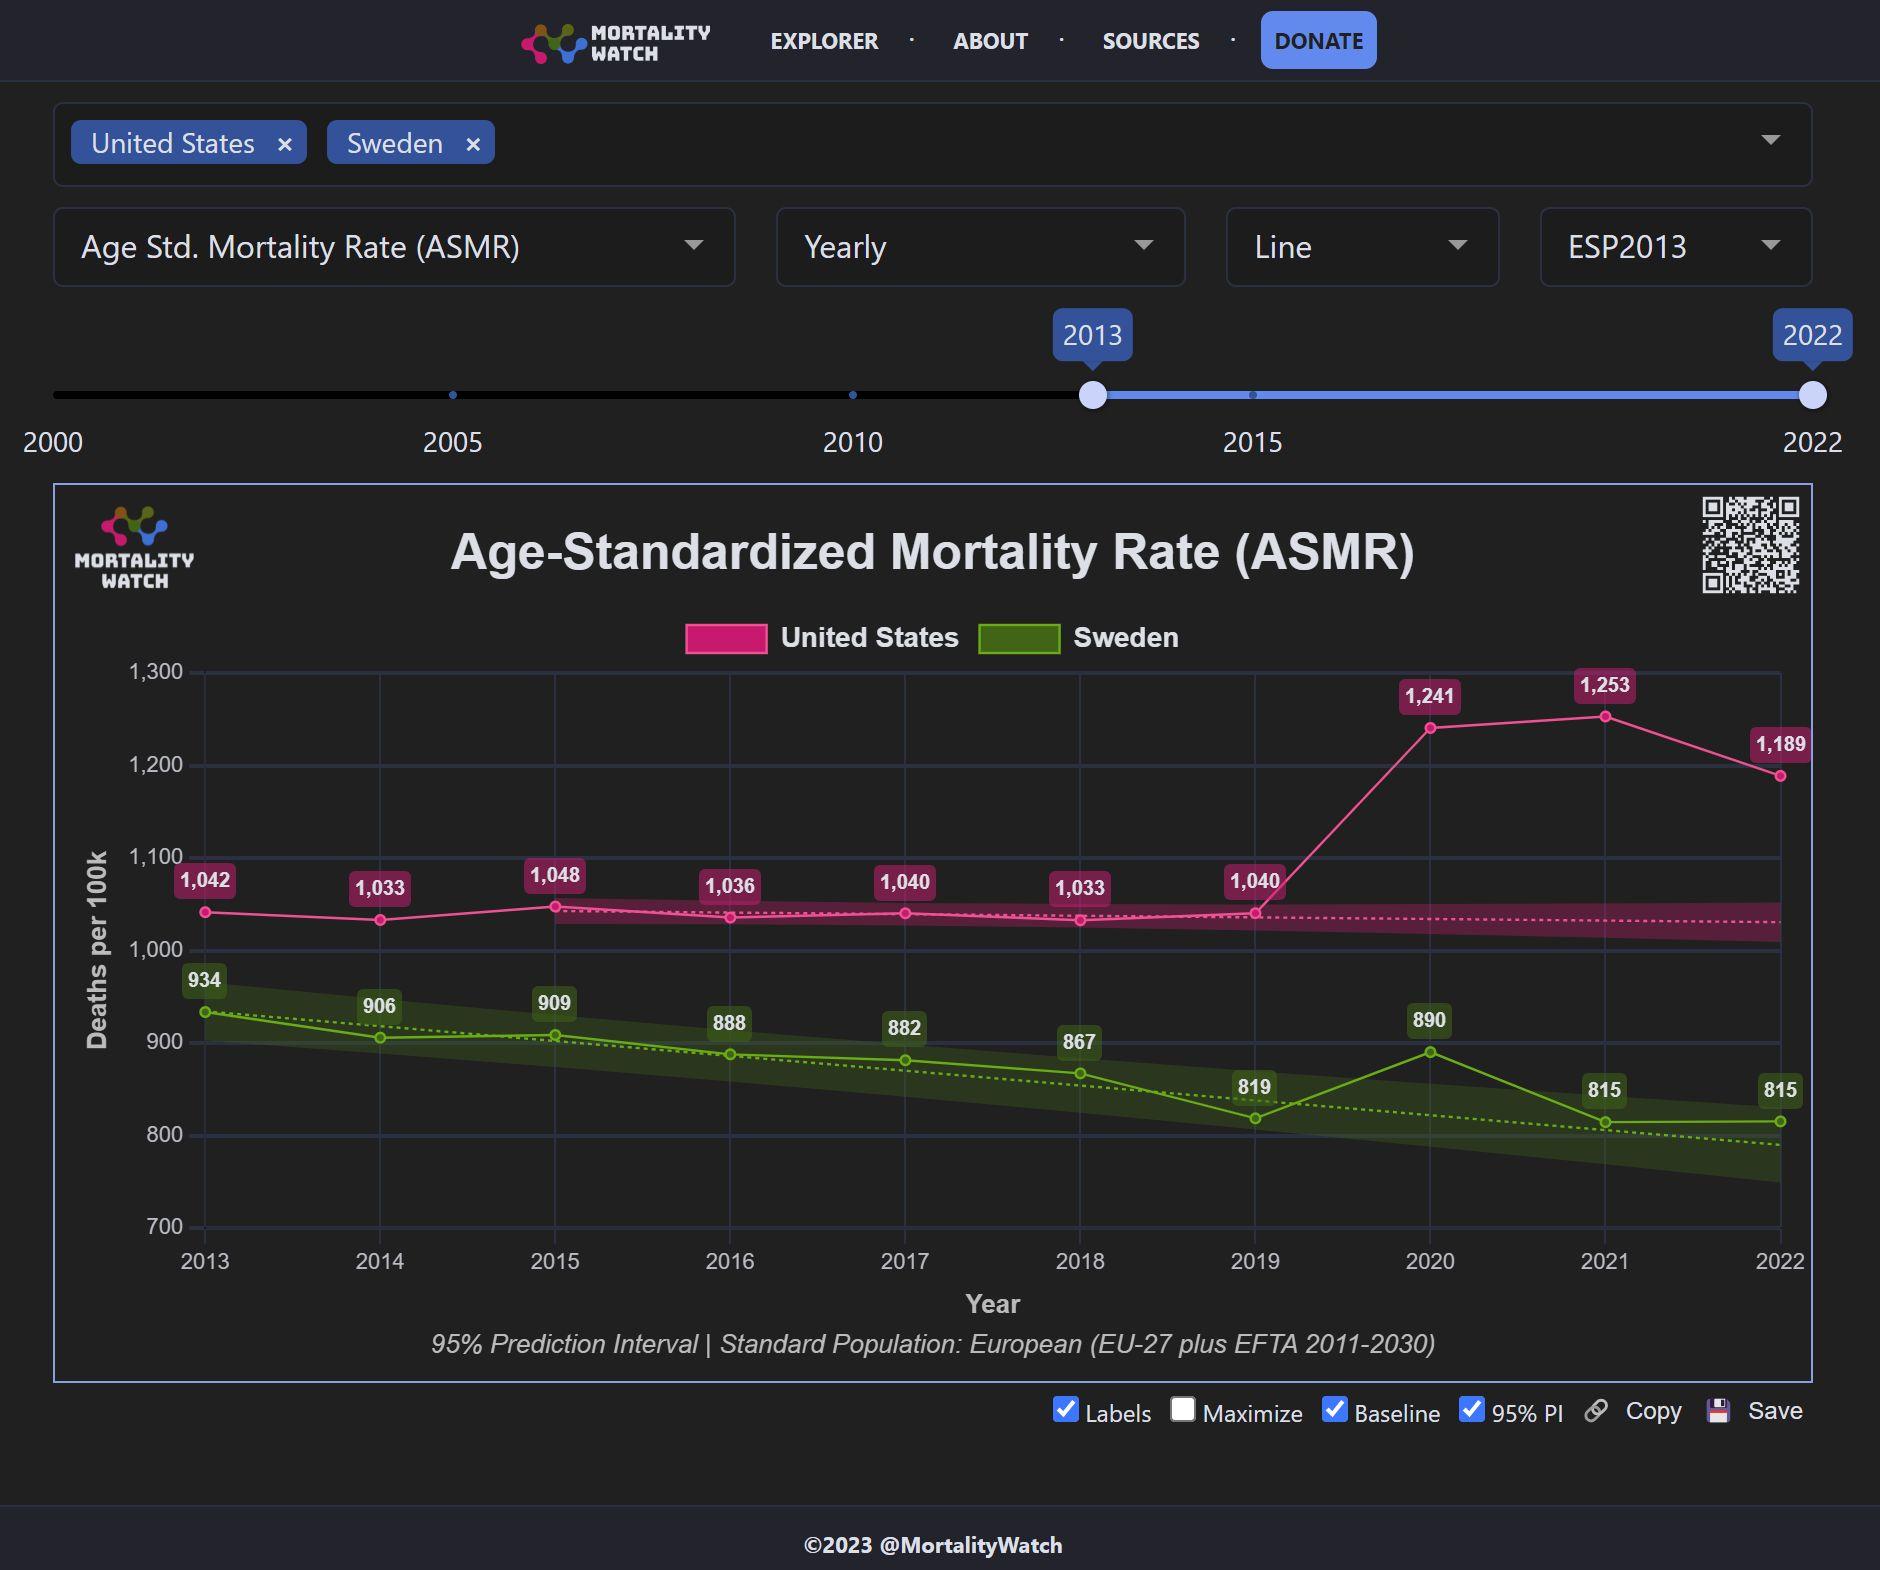Click the 2022 end slider handle
This screenshot has height=1570, width=1880.
coord(1812,395)
